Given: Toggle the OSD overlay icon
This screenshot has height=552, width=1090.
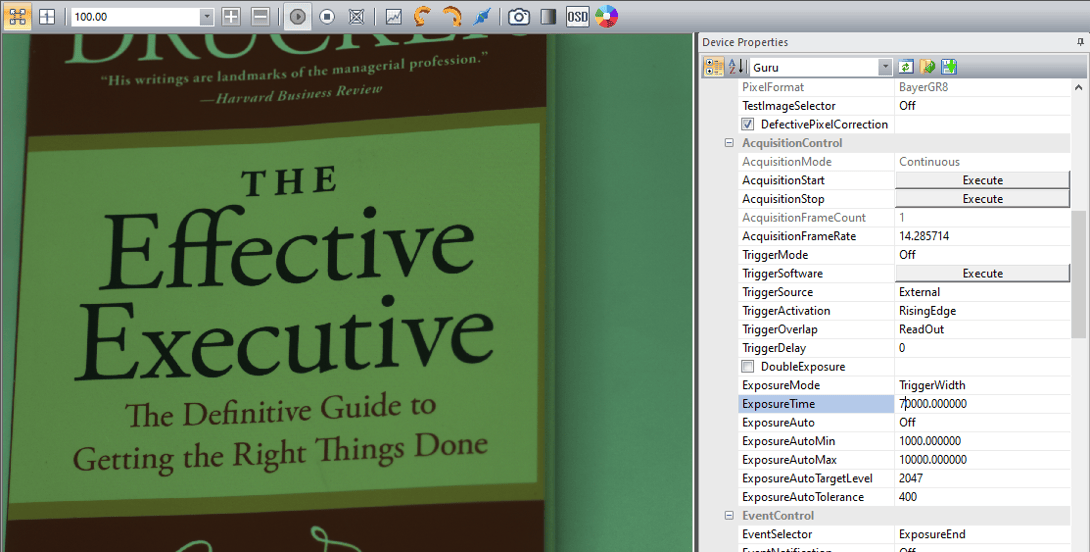Looking at the screenshot, I should tap(577, 17).
